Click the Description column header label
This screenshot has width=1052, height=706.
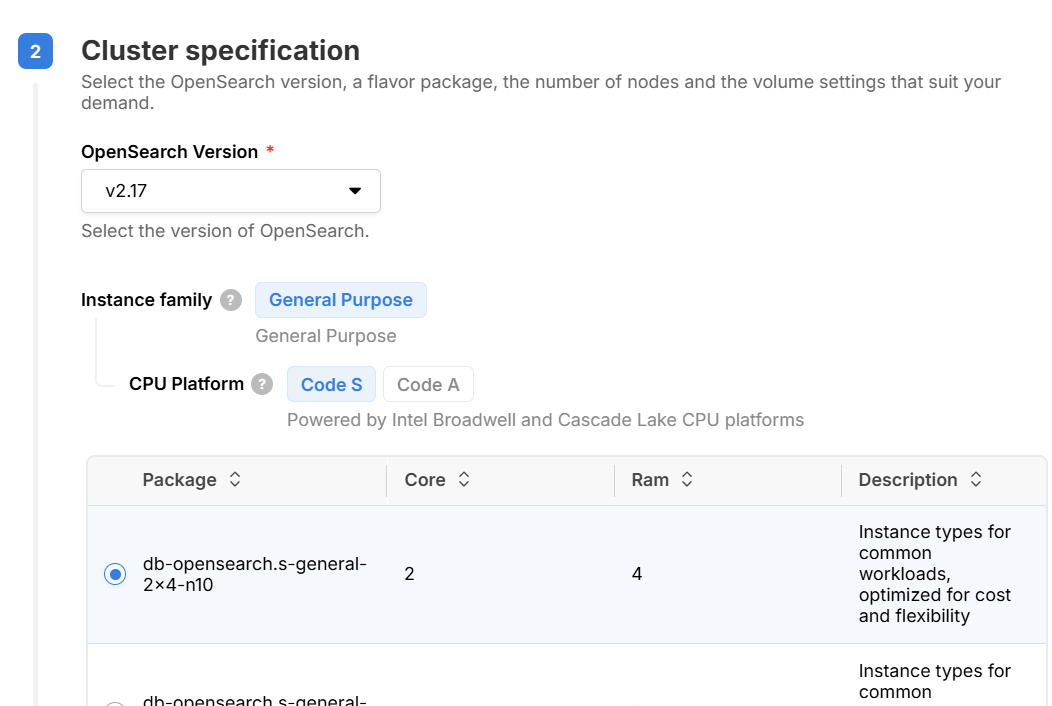[x=907, y=480]
